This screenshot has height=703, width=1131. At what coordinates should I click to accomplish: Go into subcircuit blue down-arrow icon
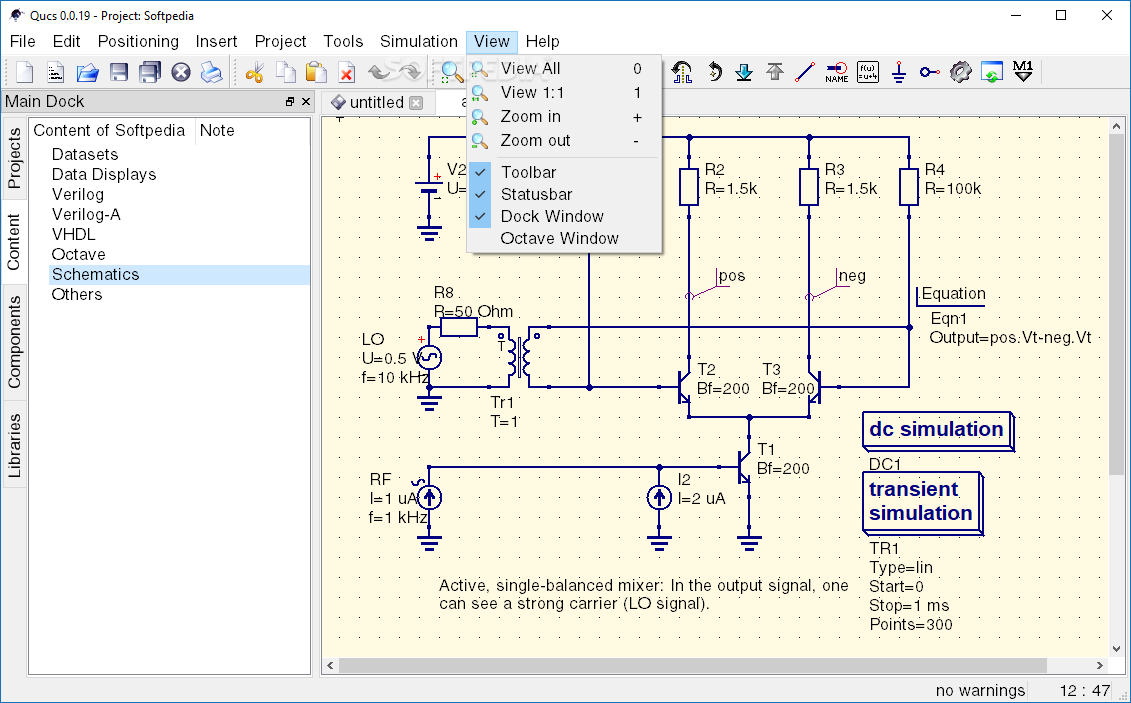pyautogui.click(x=744, y=72)
